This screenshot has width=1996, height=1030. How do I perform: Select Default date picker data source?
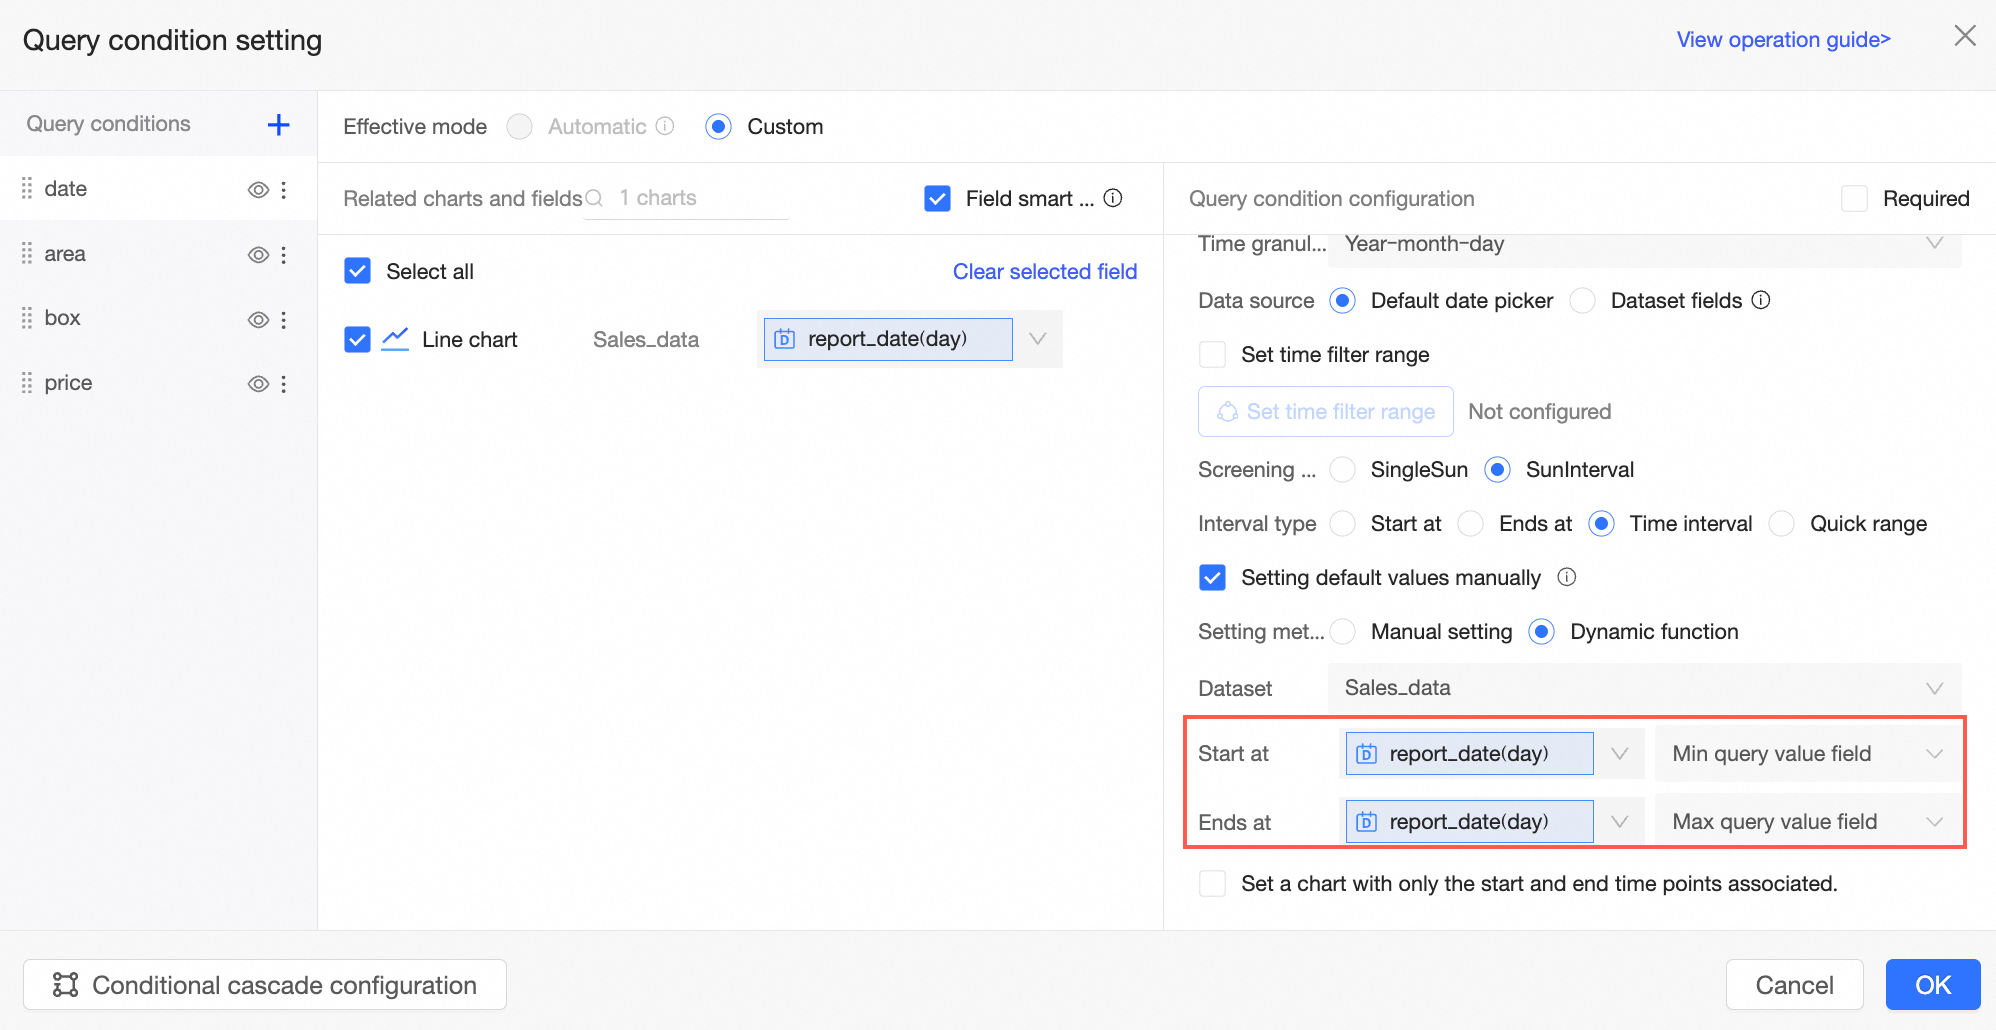click(x=1343, y=300)
